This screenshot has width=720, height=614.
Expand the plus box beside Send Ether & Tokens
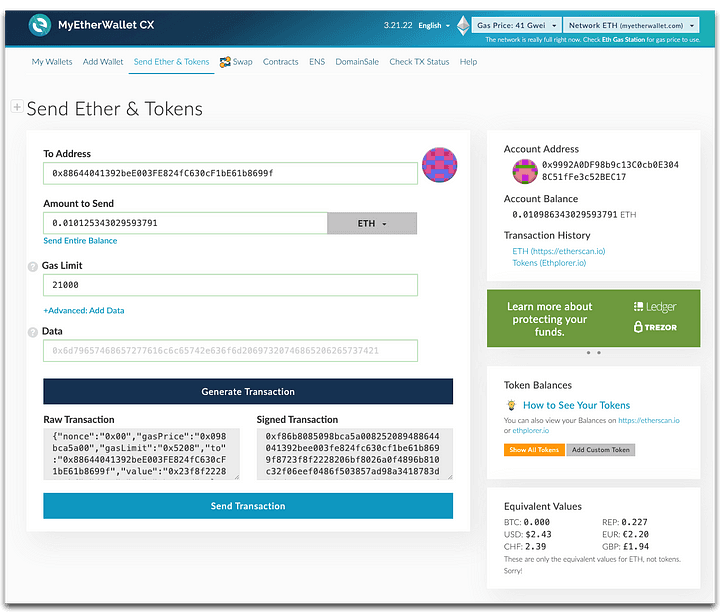click(17, 107)
